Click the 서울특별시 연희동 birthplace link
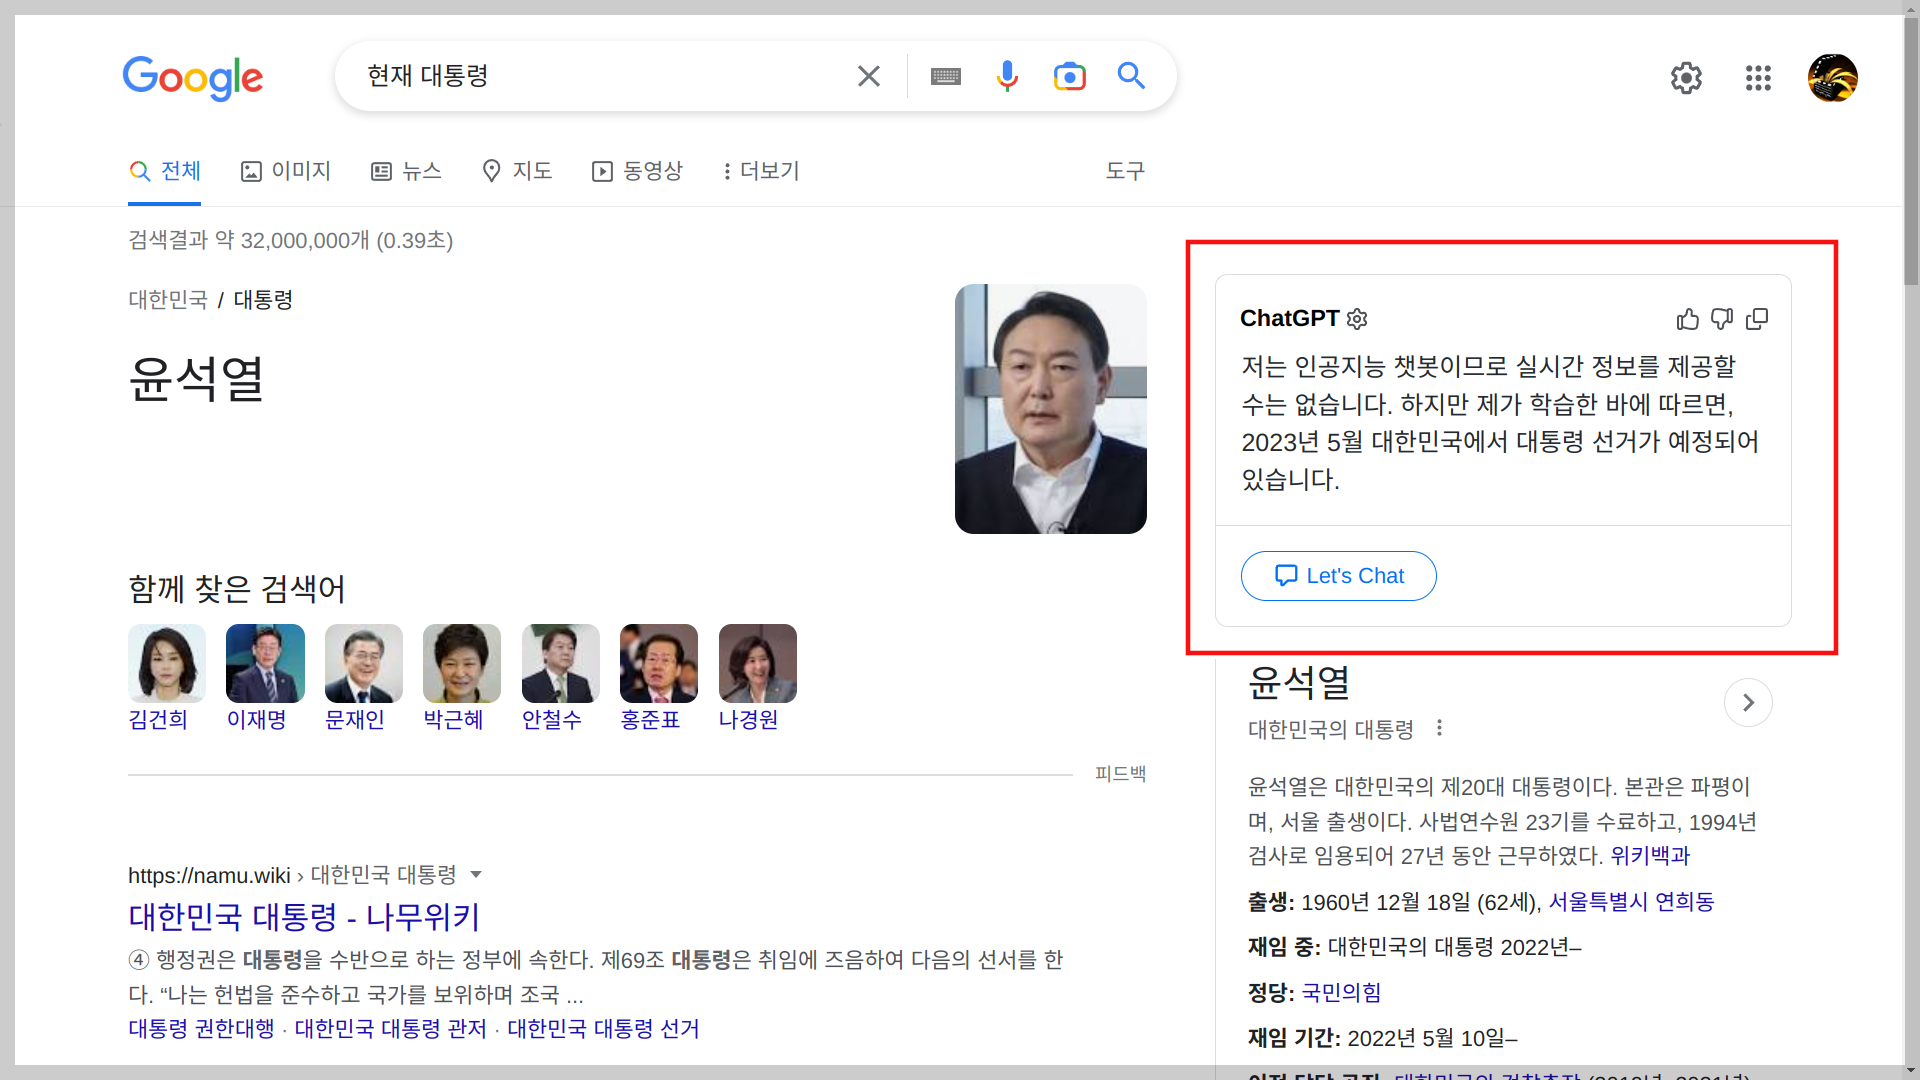Image resolution: width=1920 pixels, height=1080 pixels. pos(1631,902)
